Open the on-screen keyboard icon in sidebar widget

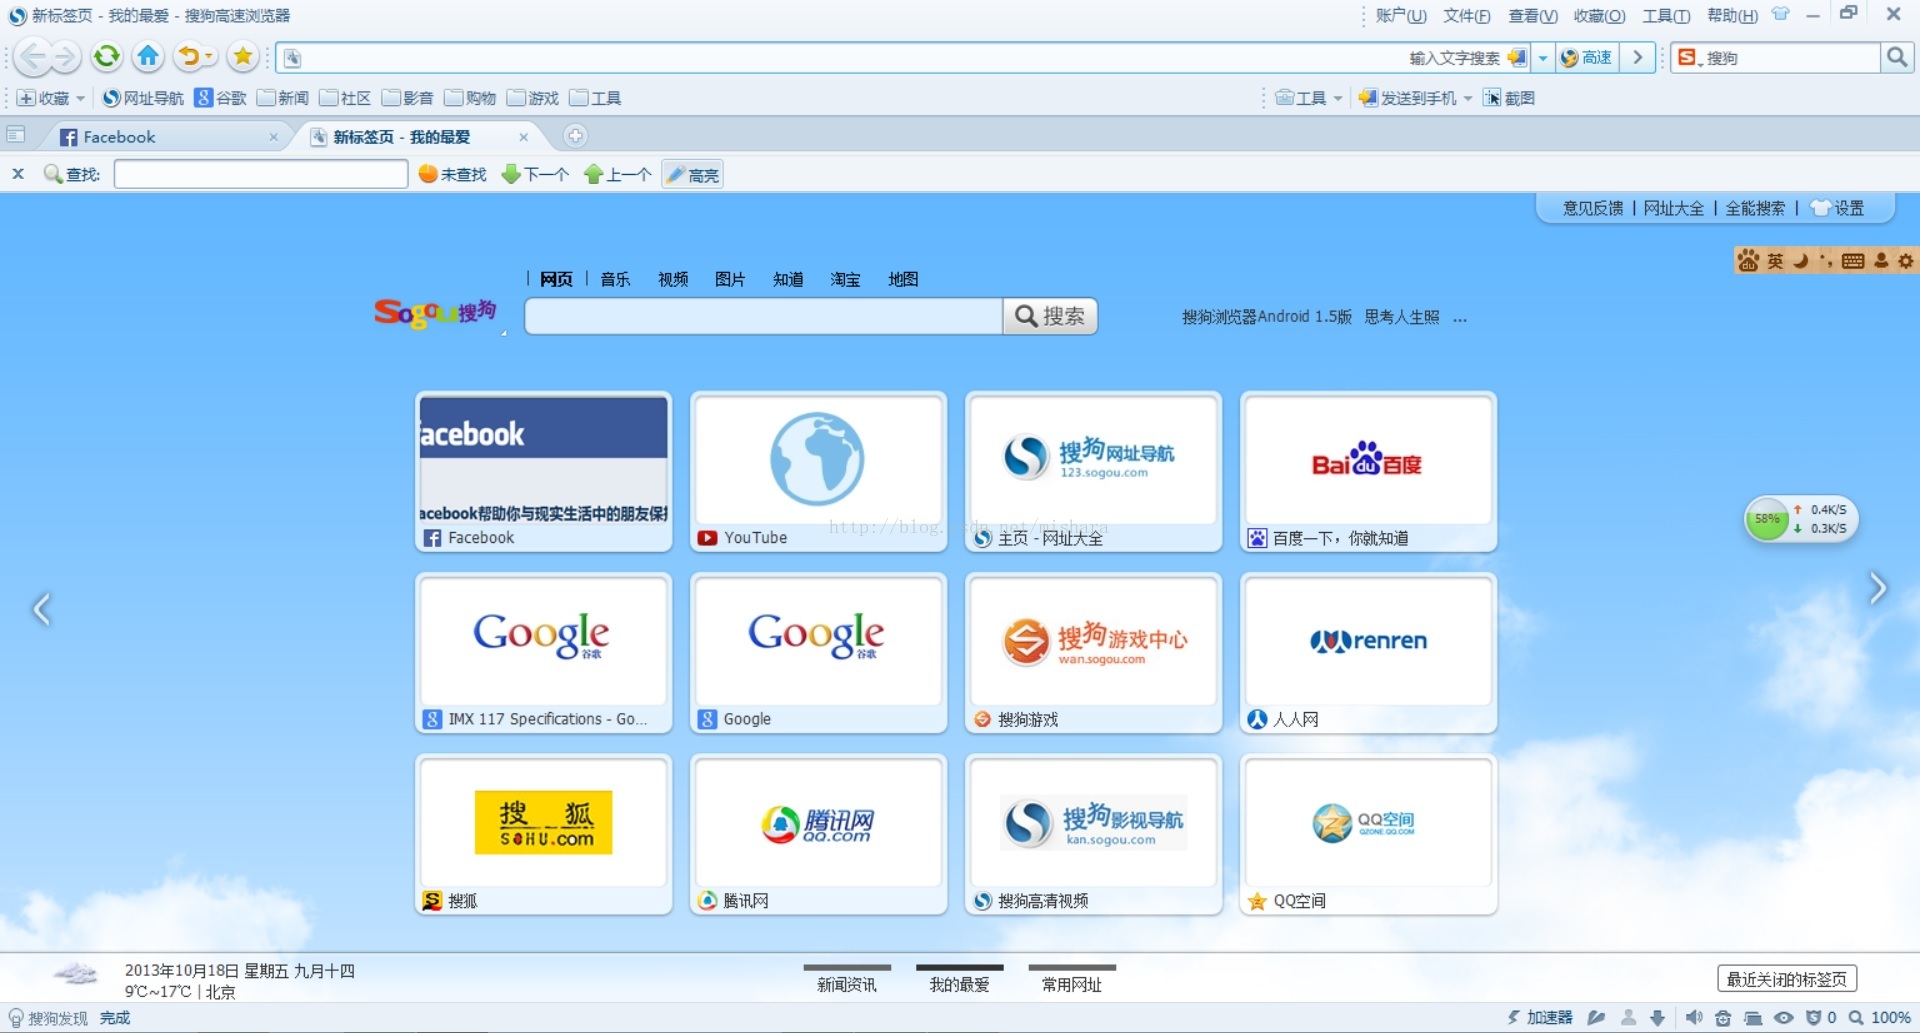click(x=1855, y=261)
